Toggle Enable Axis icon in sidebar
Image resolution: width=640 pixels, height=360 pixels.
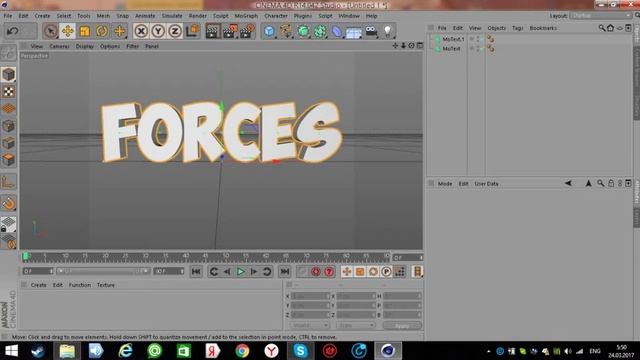8,182
